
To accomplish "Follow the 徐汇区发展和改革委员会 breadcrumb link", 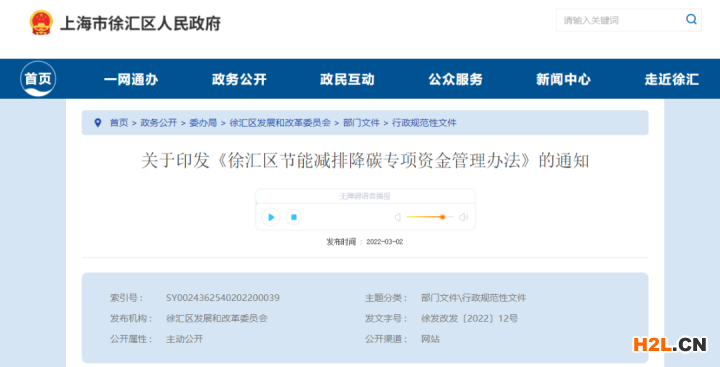I will 280,123.
